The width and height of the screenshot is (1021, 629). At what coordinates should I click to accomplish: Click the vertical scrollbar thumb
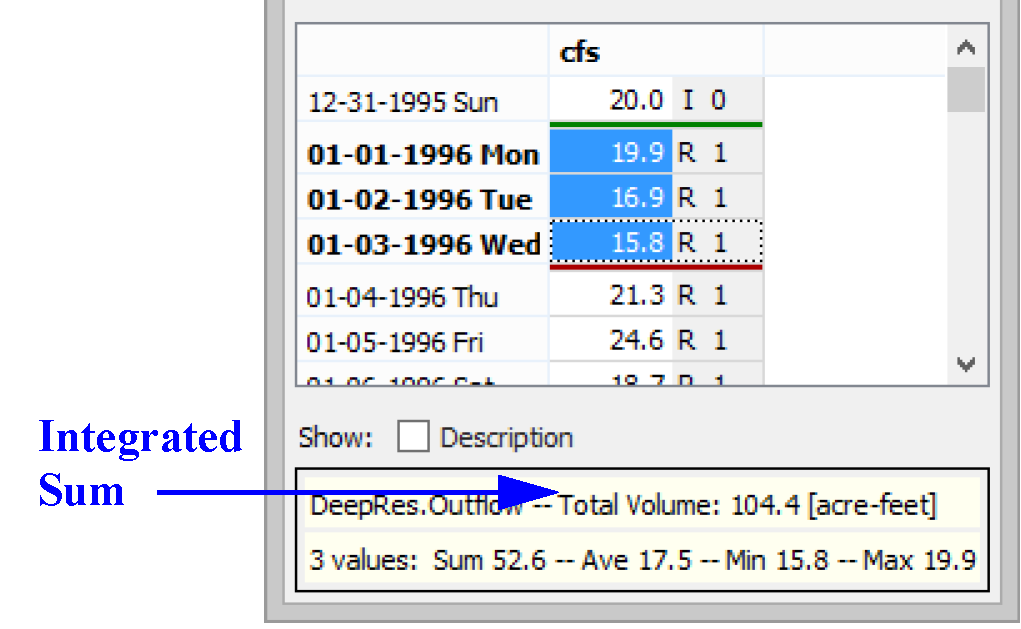[965, 88]
